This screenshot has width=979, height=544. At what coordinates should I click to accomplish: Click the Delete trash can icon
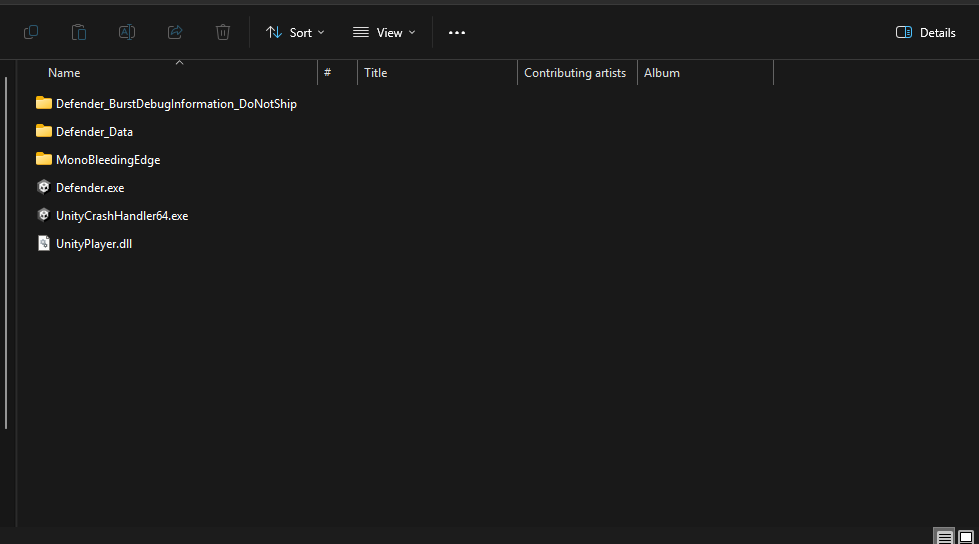click(x=223, y=32)
